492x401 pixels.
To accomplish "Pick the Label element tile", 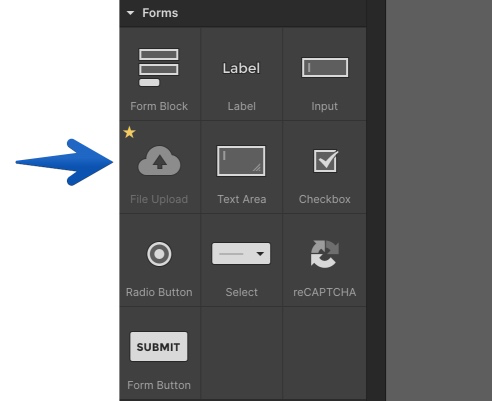I will coord(242,74).
